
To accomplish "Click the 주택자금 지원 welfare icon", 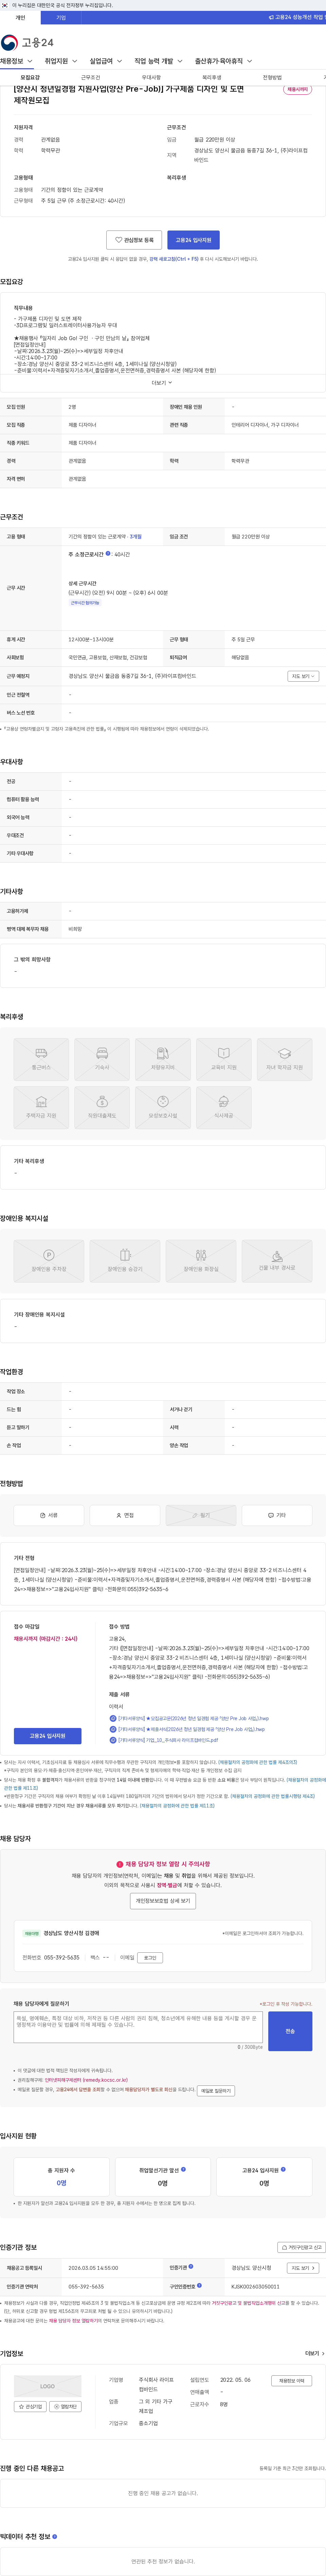I will [41, 1108].
